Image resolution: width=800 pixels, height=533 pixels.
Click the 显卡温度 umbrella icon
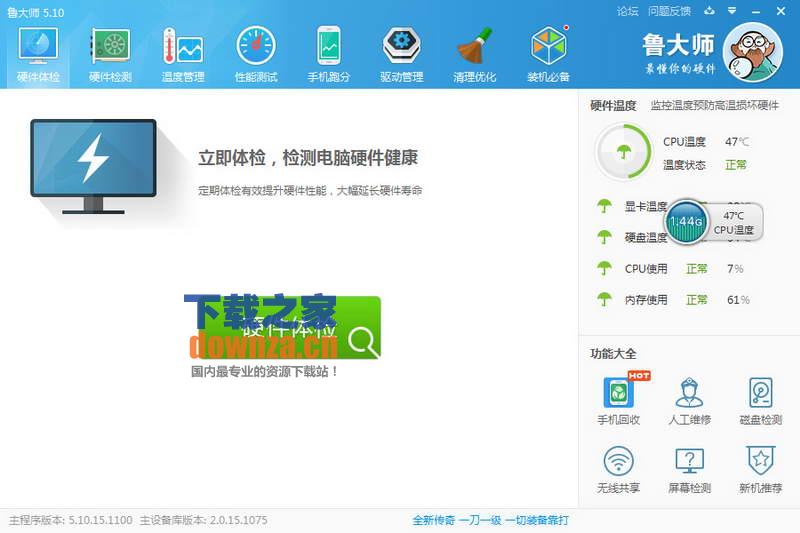click(605, 206)
